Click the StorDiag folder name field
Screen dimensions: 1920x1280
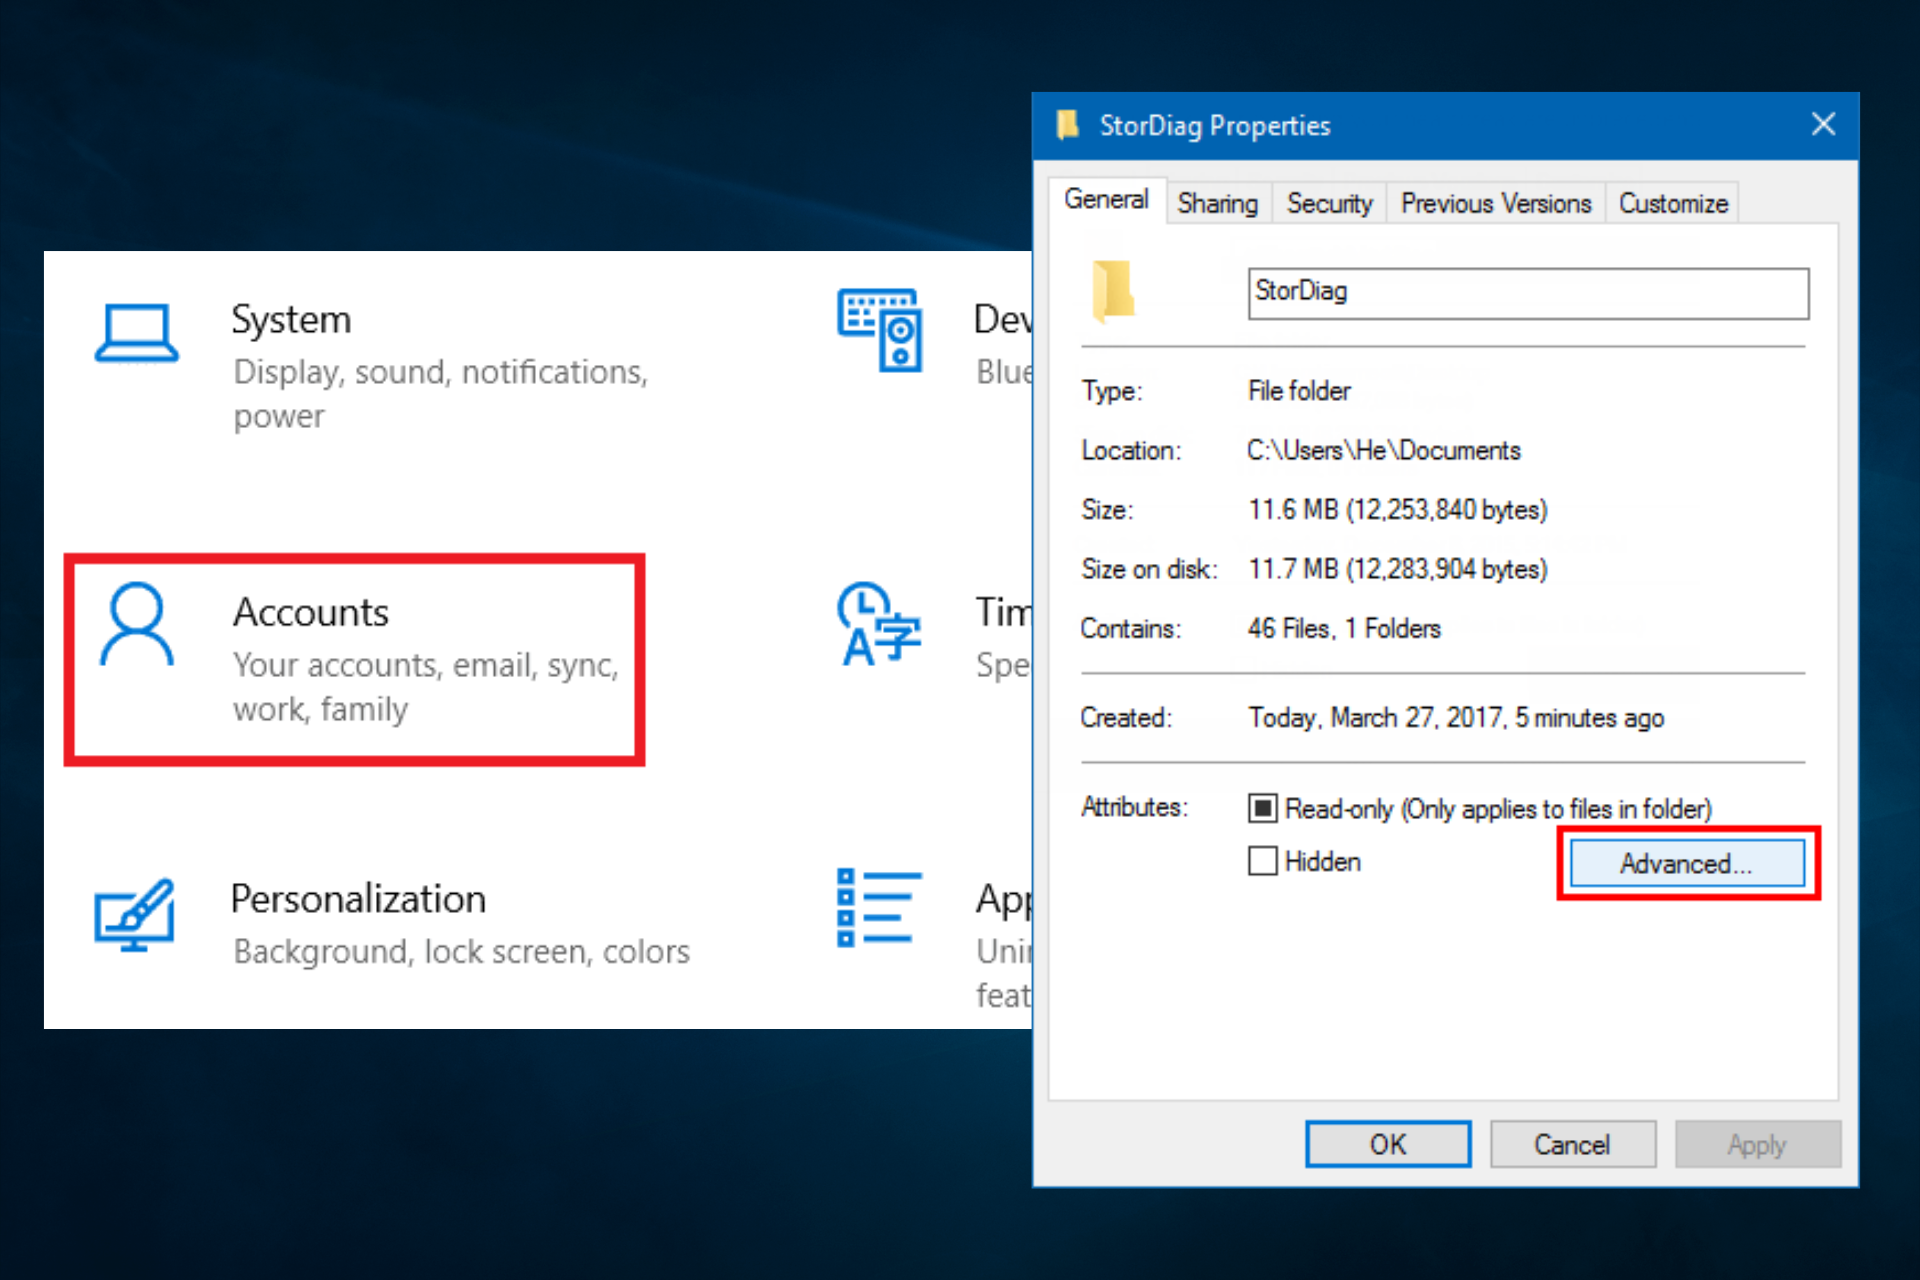click(1528, 293)
